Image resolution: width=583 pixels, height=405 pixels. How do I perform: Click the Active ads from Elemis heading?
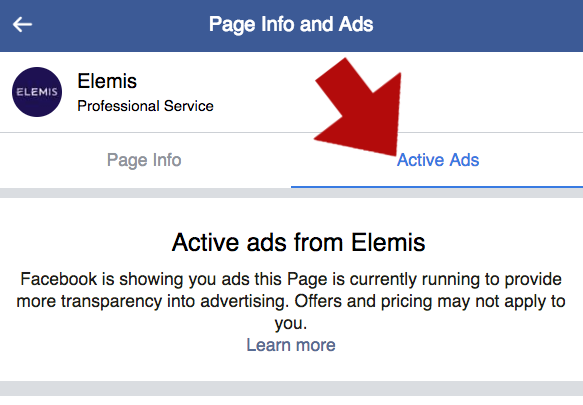coord(298,242)
